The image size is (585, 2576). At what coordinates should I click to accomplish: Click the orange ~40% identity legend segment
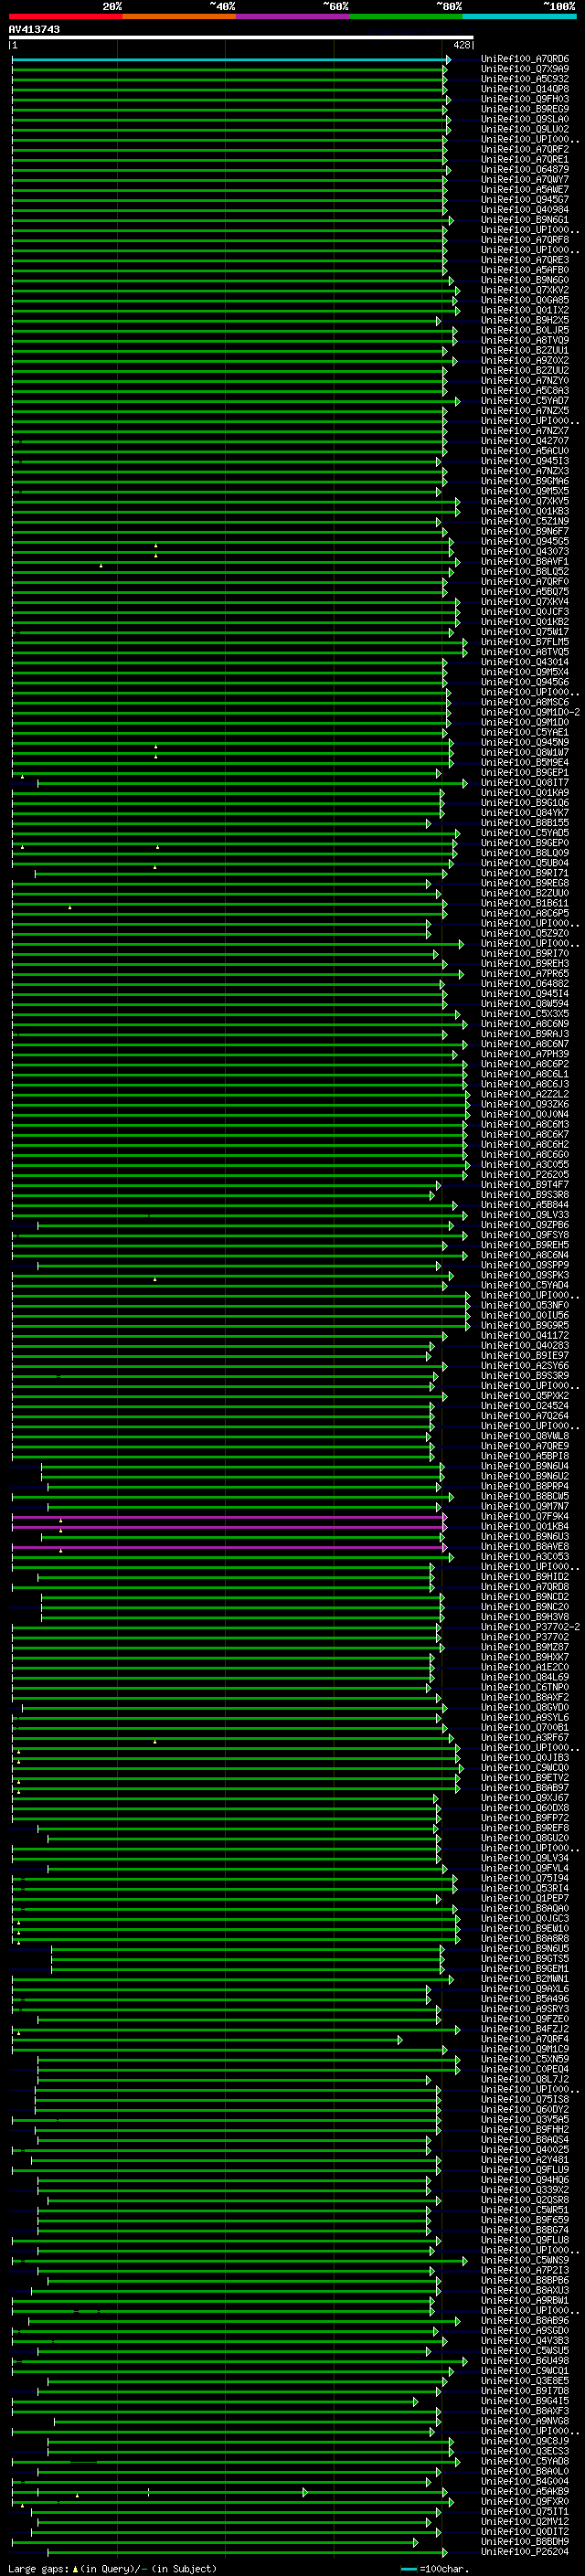click(x=179, y=17)
